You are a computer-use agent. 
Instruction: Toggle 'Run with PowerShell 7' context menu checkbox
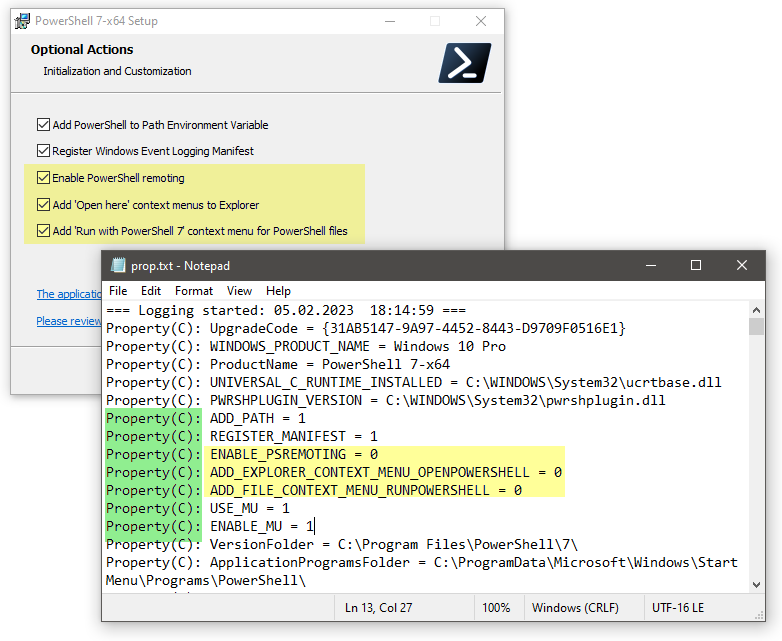[43, 230]
